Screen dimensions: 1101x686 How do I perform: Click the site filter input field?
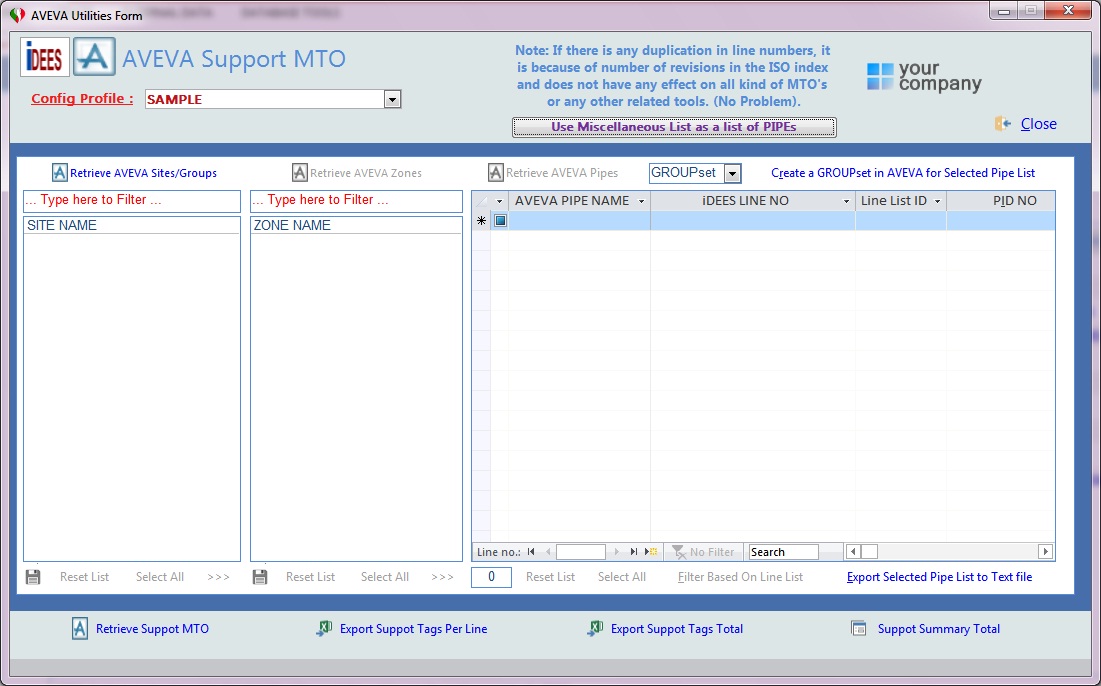pos(132,201)
